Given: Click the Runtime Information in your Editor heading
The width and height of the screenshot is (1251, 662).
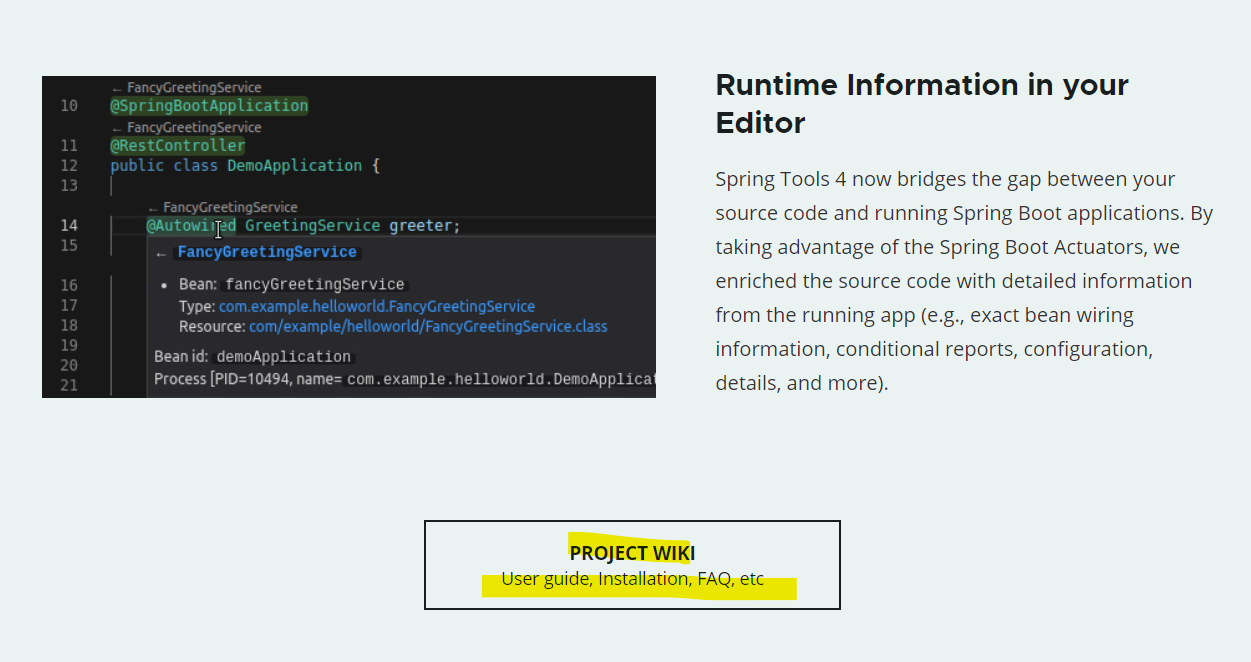Looking at the screenshot, I should [x=922, y=103].
